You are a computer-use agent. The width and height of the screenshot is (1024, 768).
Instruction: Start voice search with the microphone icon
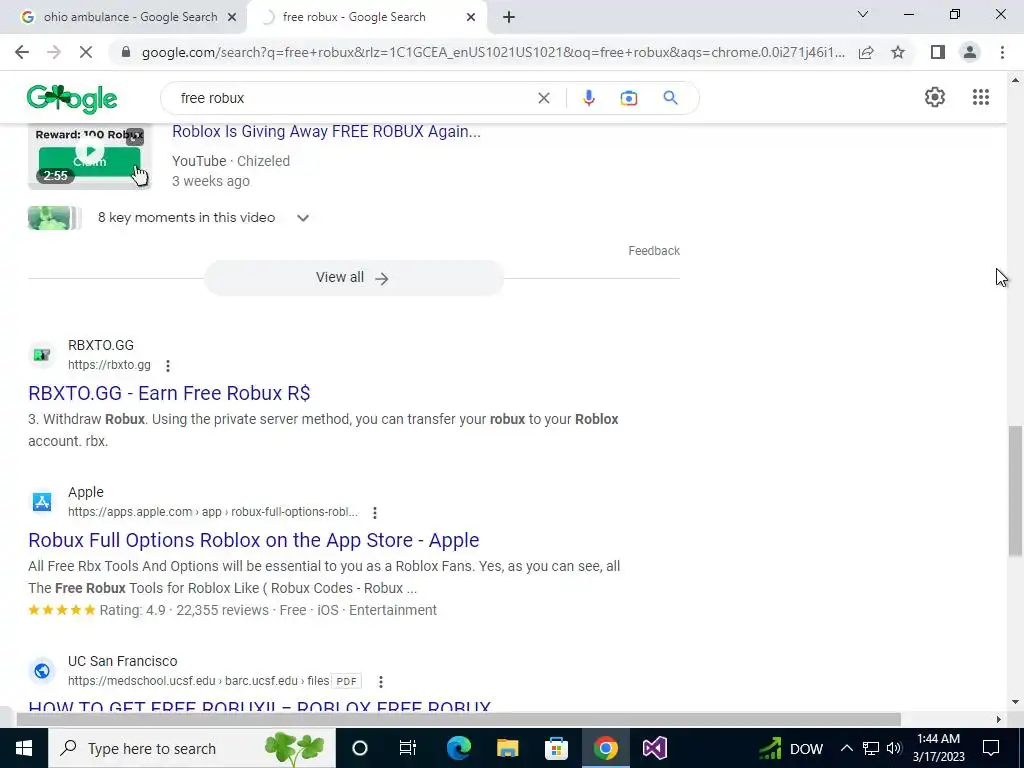(x=588, y=98)
